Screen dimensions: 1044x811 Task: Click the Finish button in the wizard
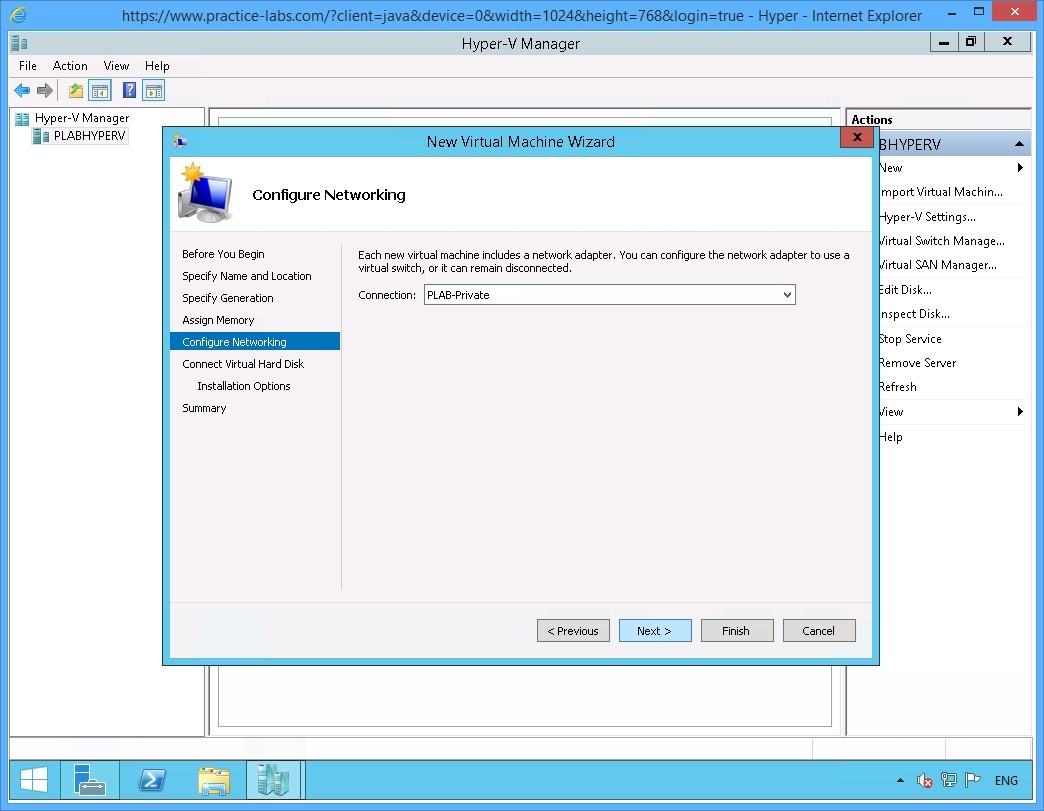(737, 630)
